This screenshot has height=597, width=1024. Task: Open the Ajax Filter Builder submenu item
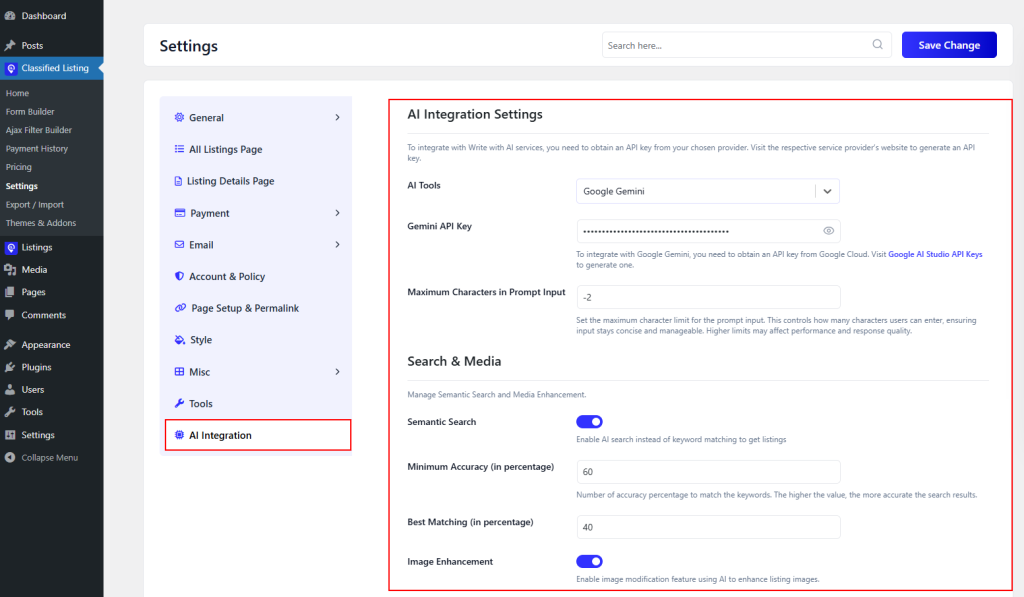point(39,130)
